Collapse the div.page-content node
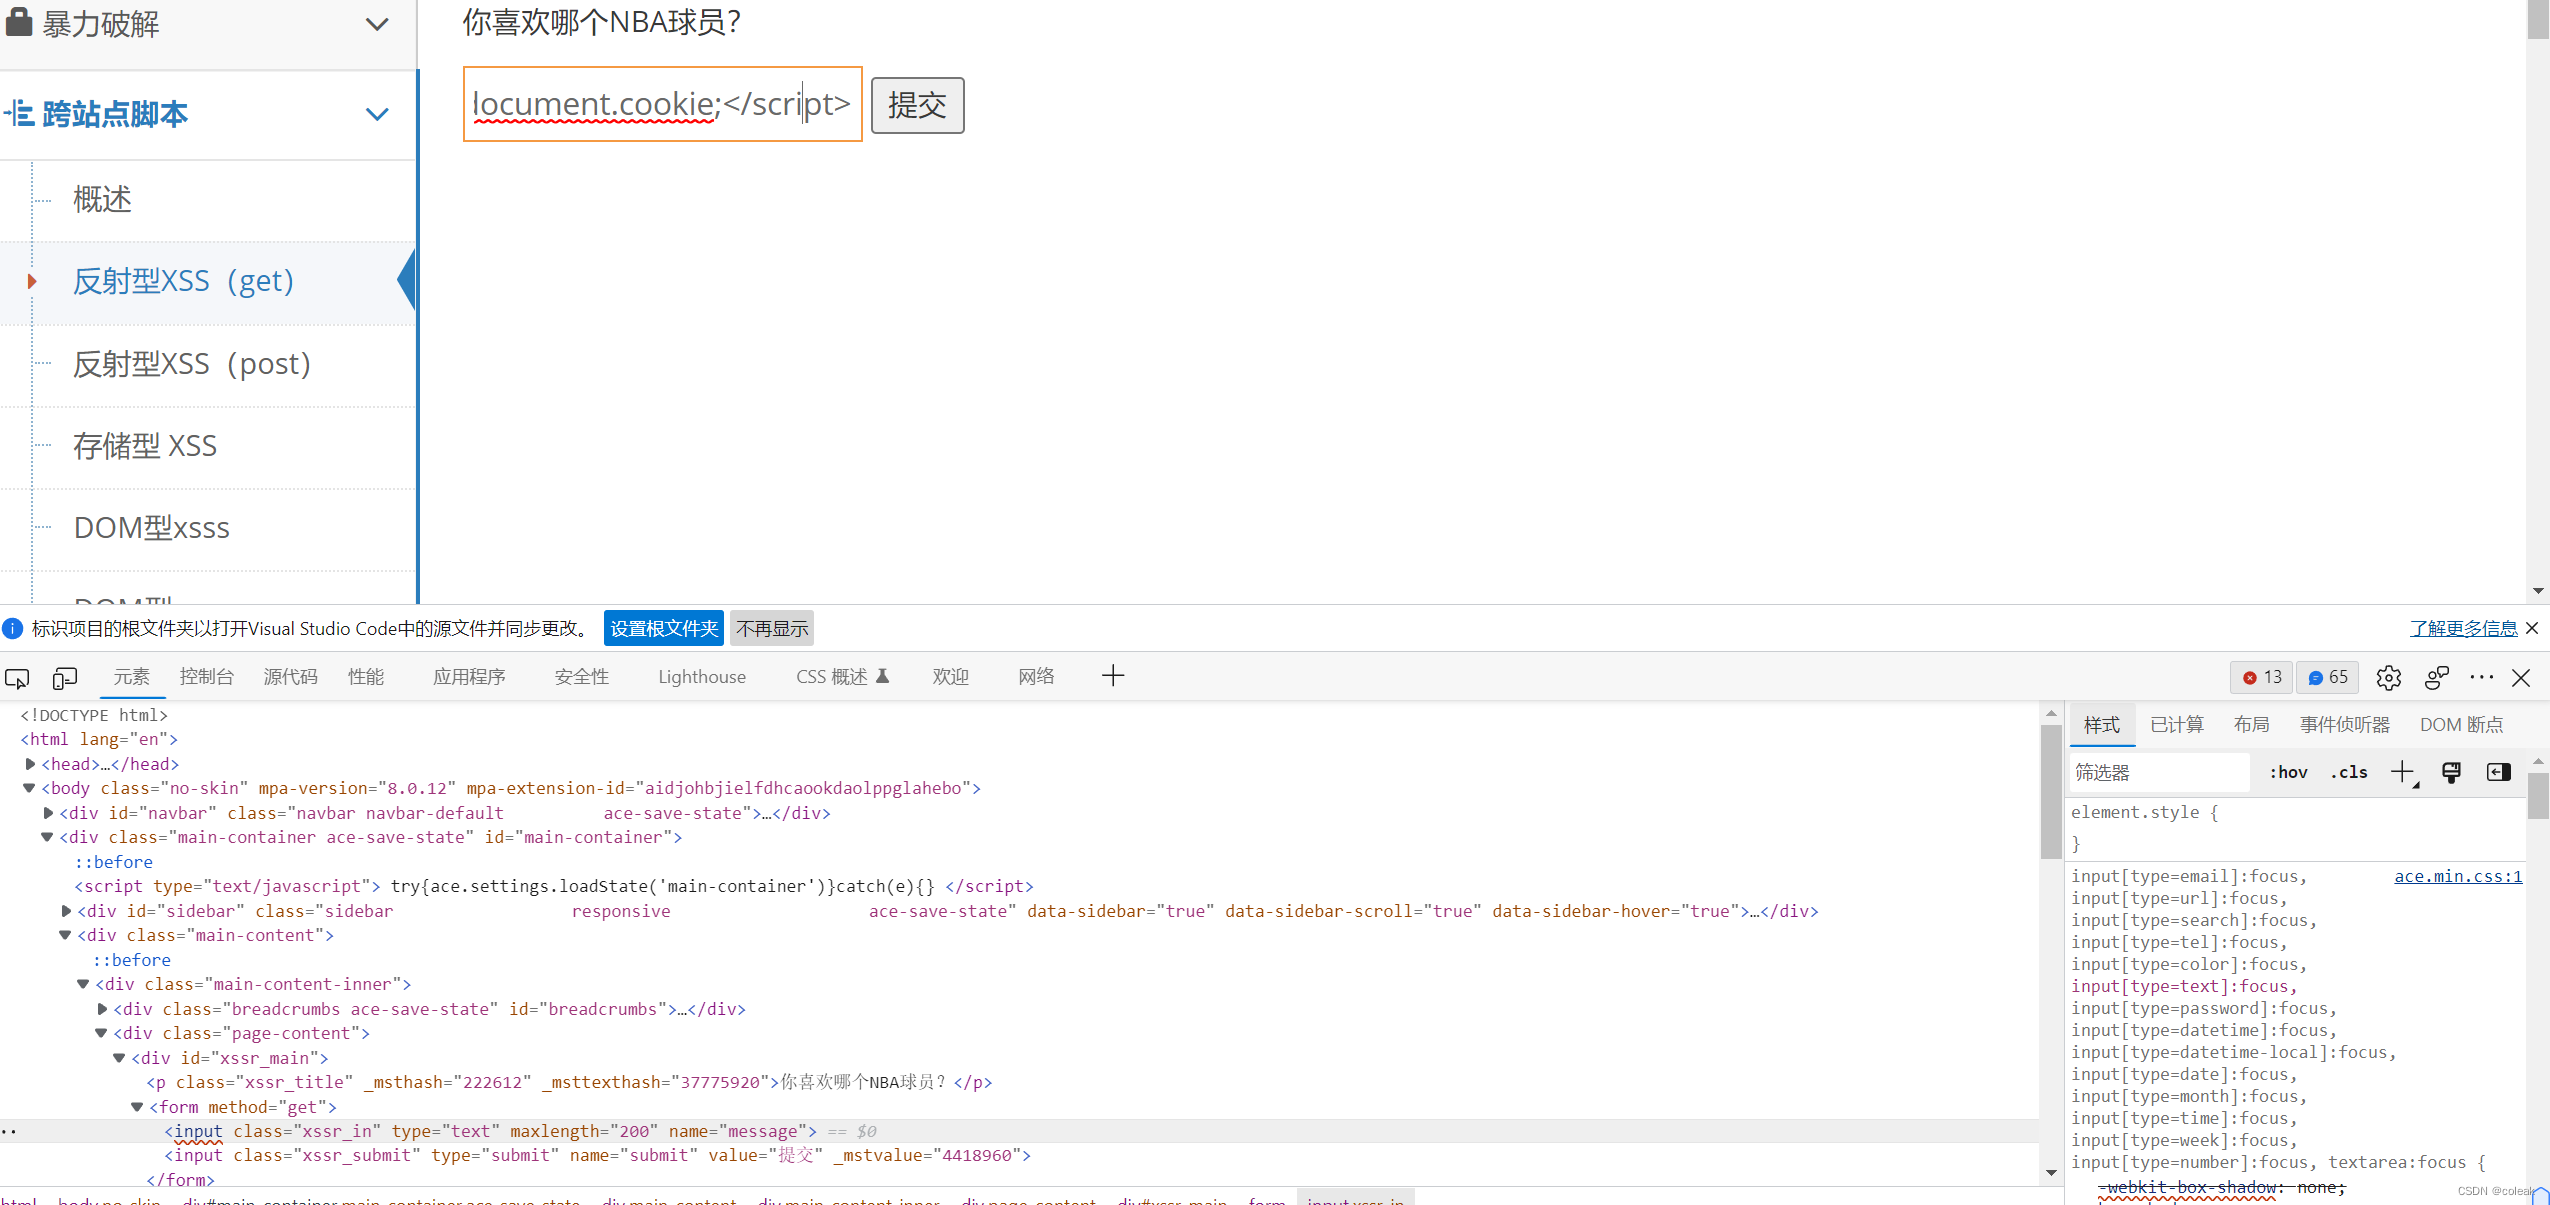Image resolution: width=2550 pixels, height=1205 pixels. (x=101, y=1033)
